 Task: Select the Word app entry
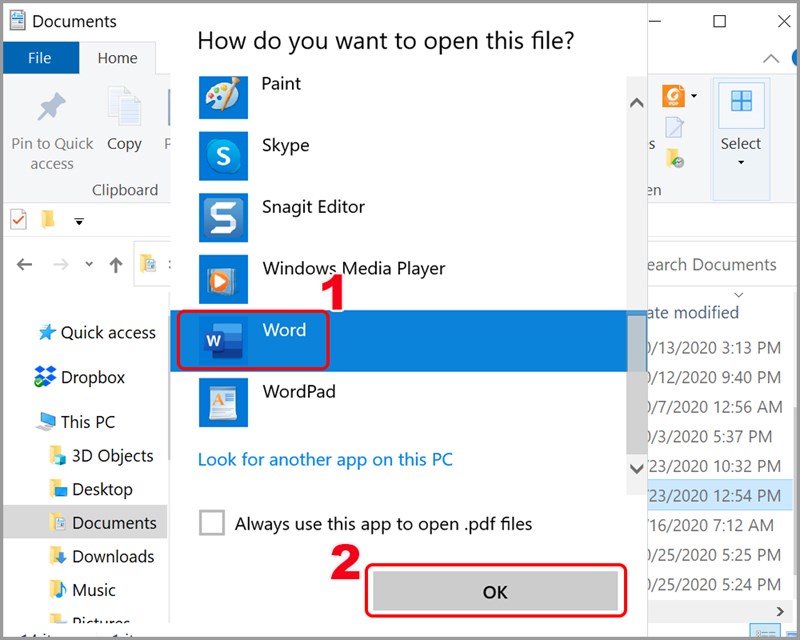[x=284, y=330]
